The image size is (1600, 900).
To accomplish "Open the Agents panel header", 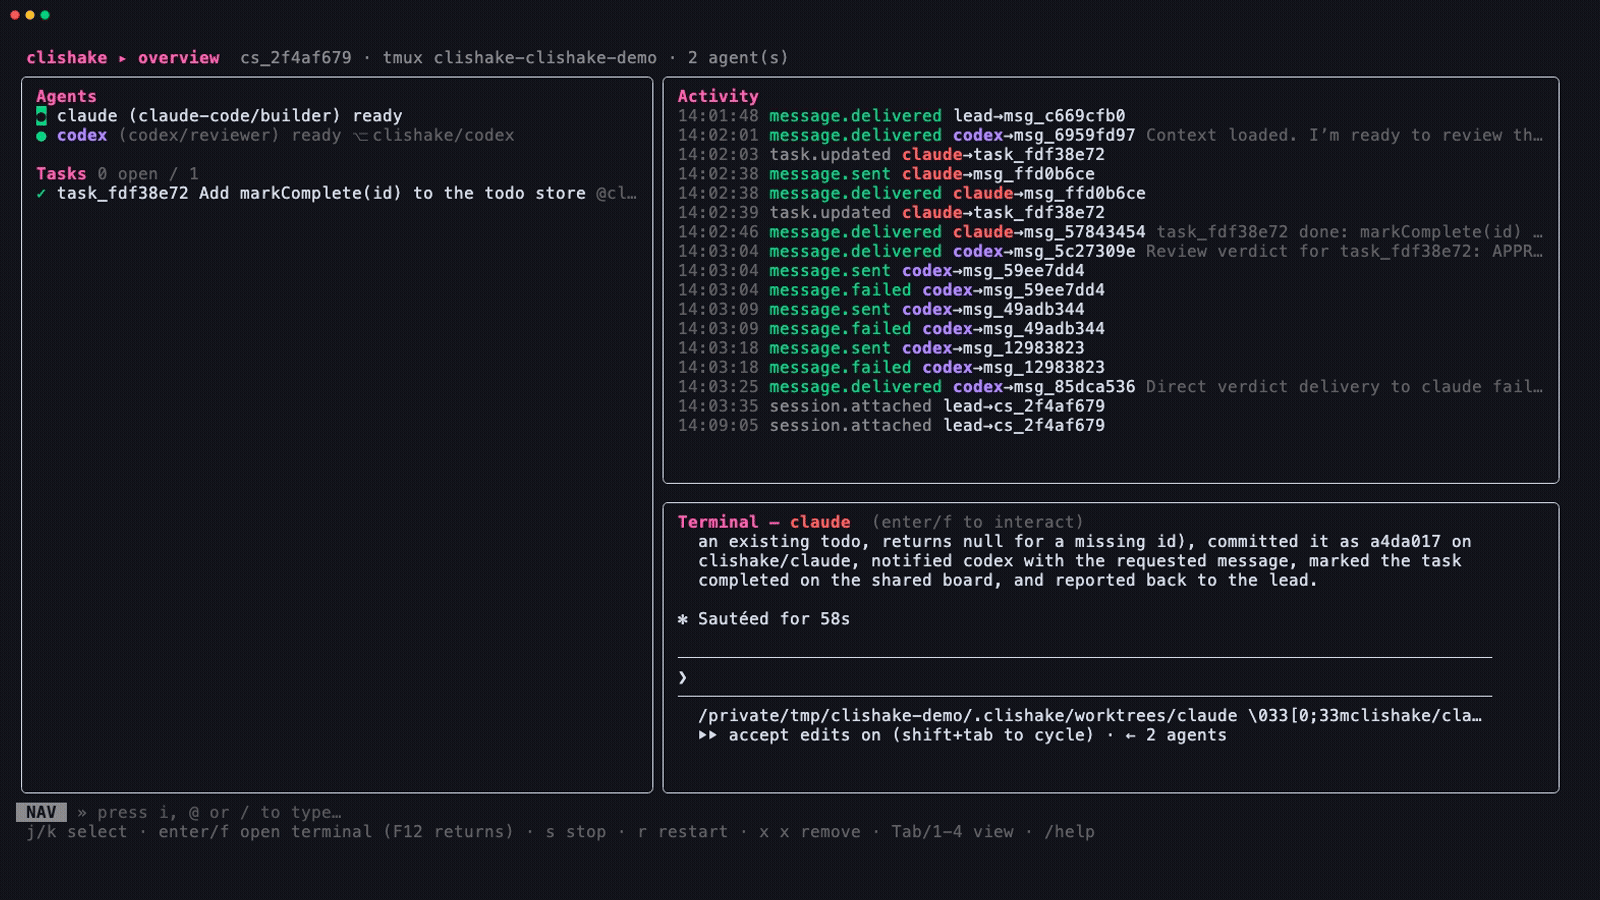I will [66, 96].
